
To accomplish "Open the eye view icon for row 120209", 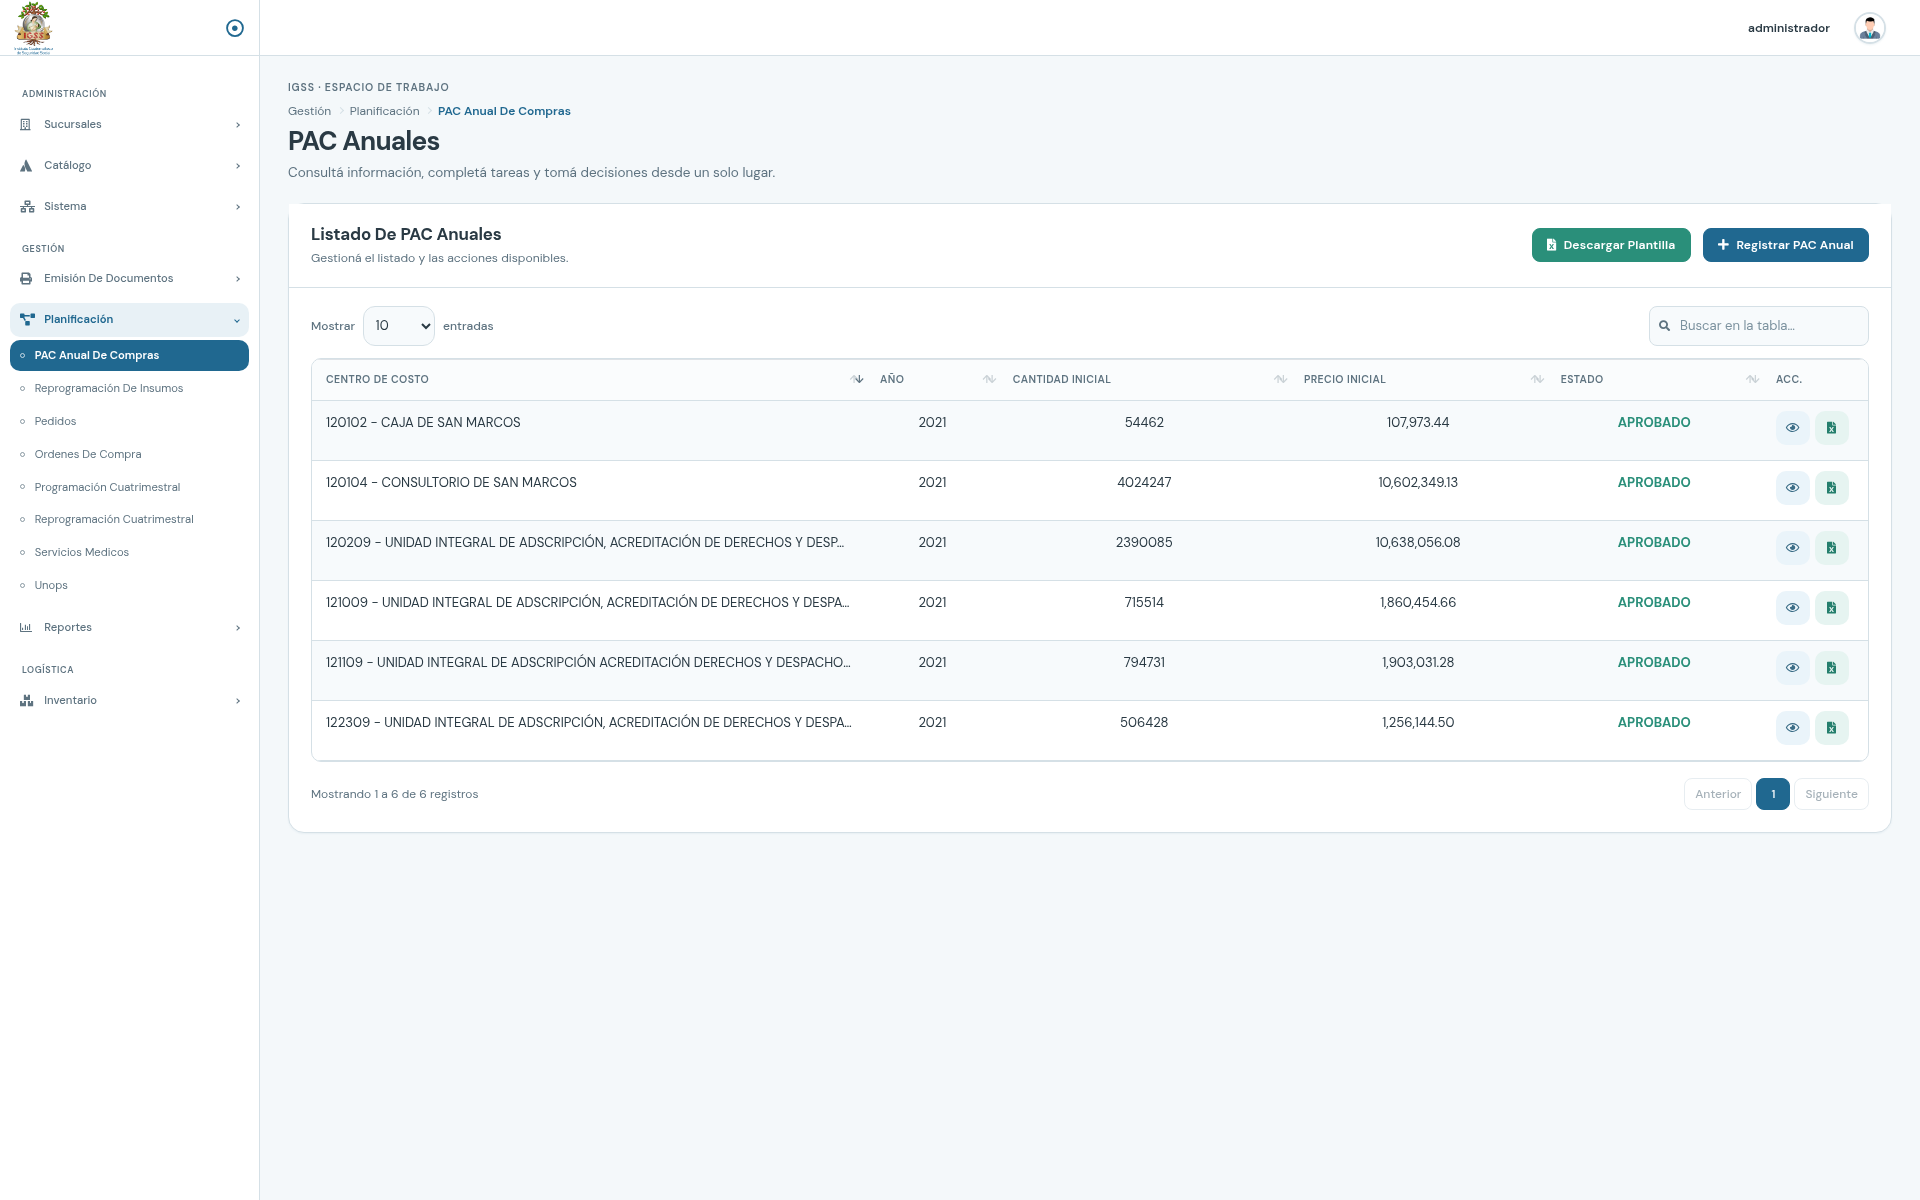I will click(x=1792, y=548).
